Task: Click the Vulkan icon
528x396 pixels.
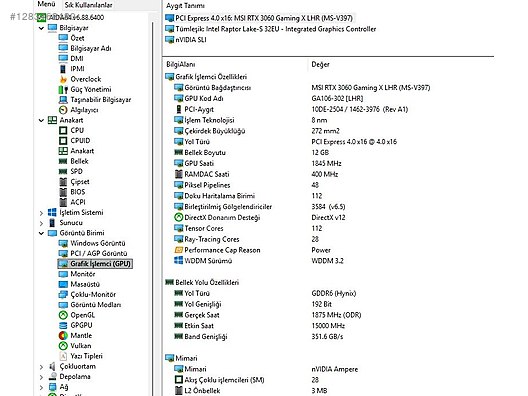Action: tap(63, 346)
